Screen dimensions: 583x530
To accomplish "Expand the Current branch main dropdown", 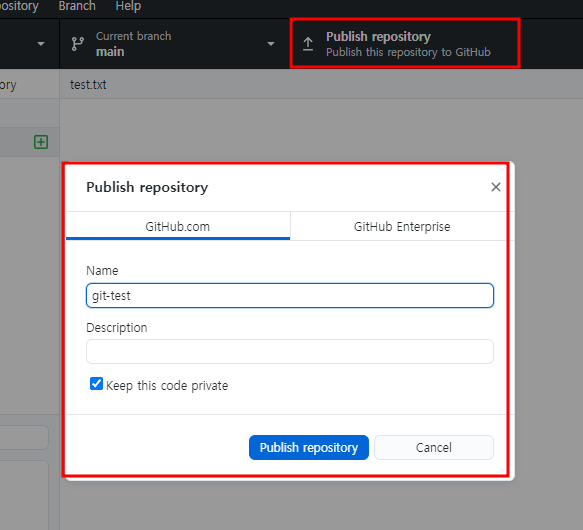I will (174, 44).
